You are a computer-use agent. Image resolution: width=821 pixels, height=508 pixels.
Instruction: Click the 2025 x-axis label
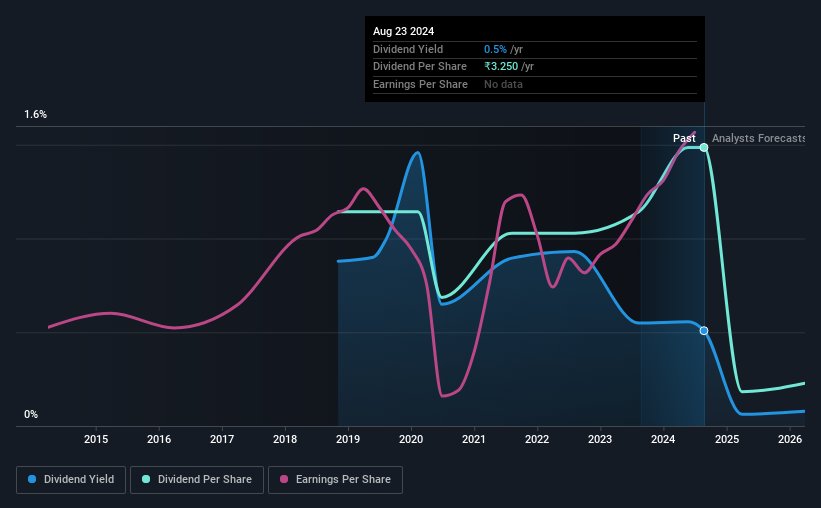(x=727, y=439)
